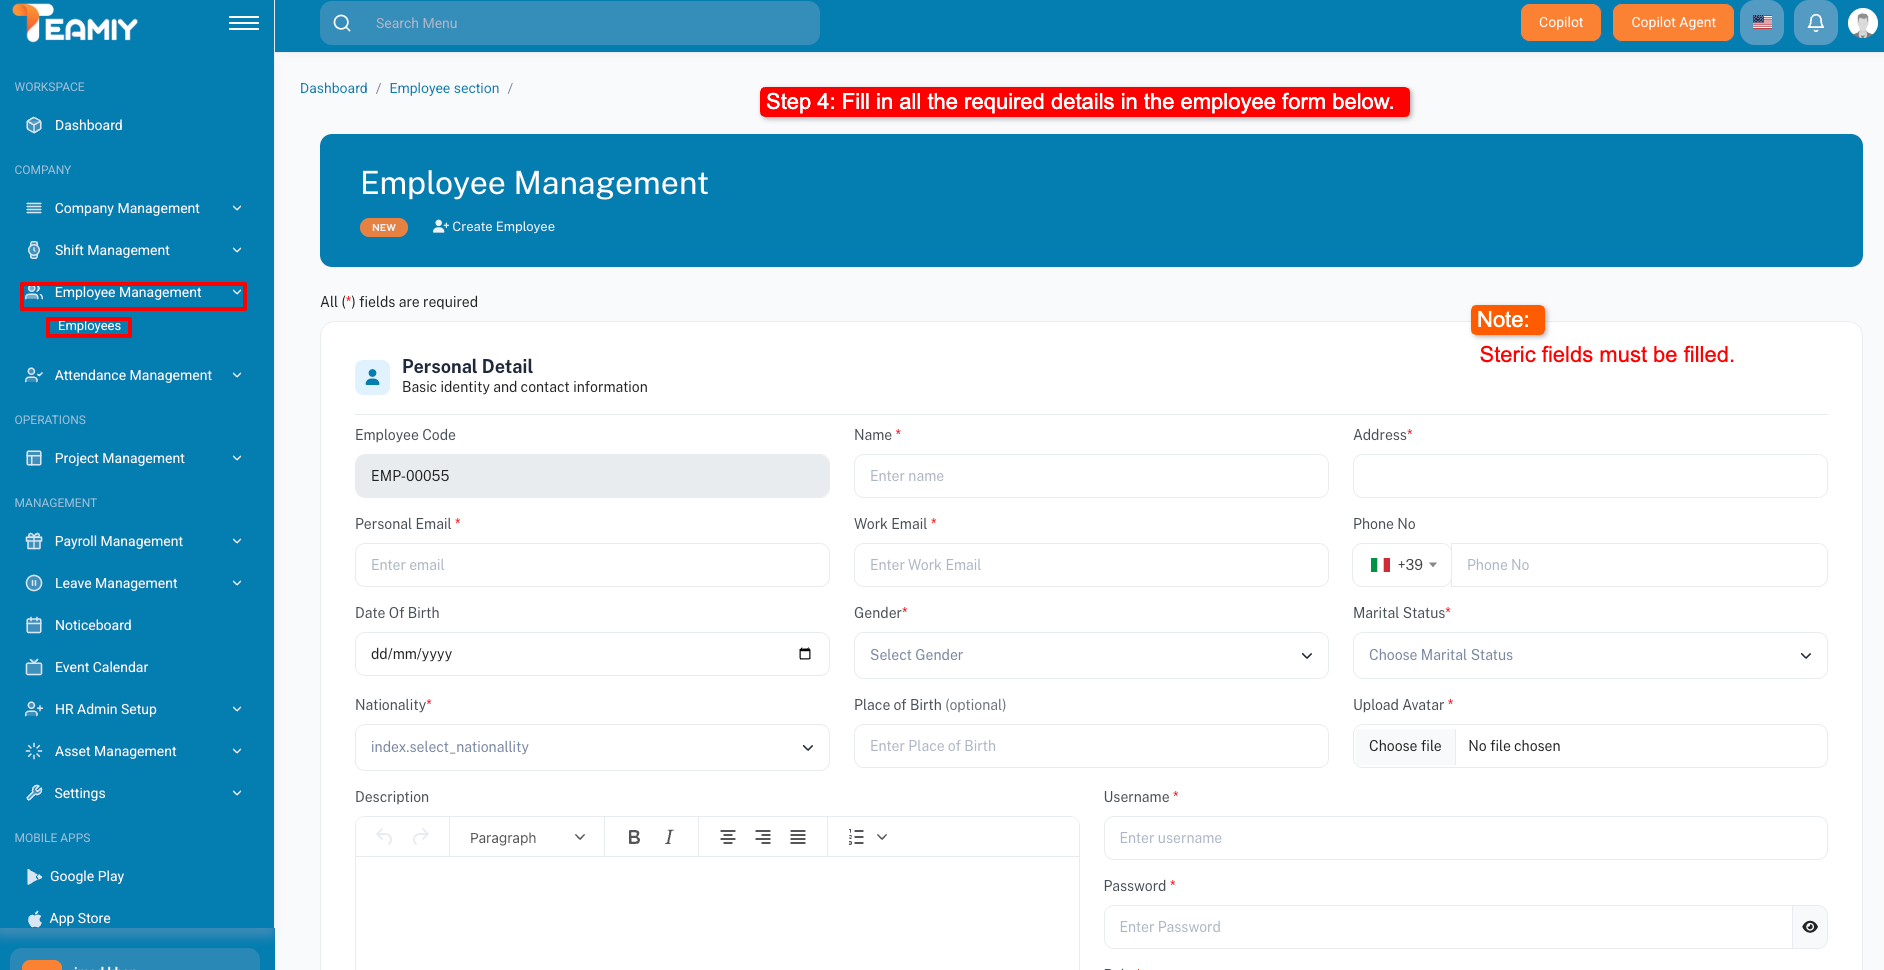Open the Choose Marital Status dropdown
The width and height of the screenshot is (1884, 970).
point(1589,655)
